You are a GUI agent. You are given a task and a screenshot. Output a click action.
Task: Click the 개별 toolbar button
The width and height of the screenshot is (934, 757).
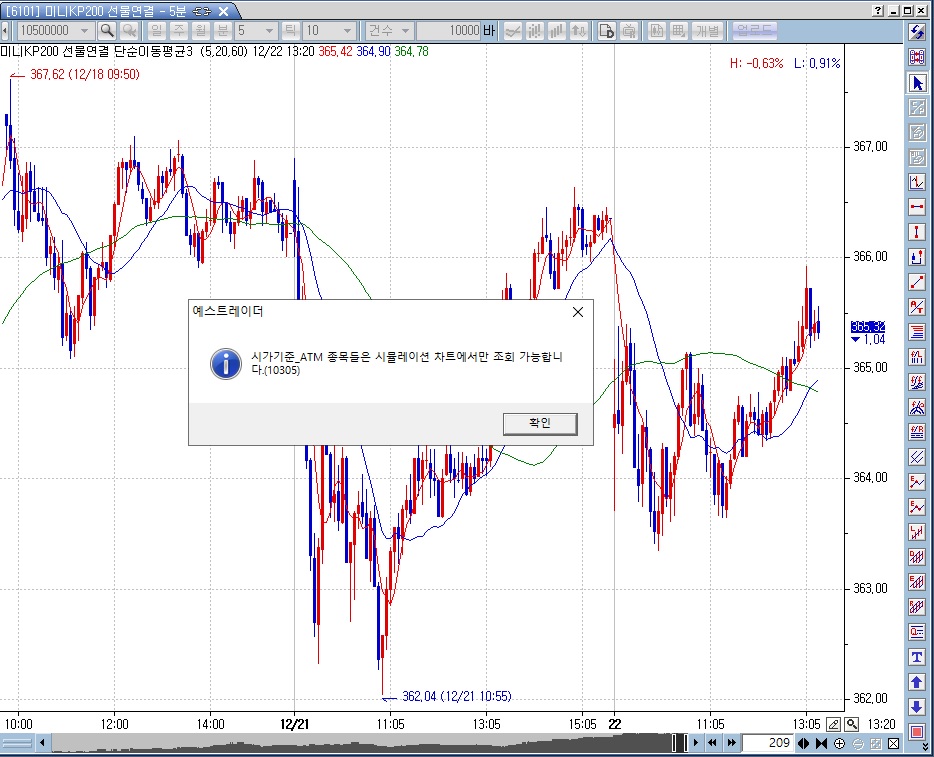pos(708,31)
